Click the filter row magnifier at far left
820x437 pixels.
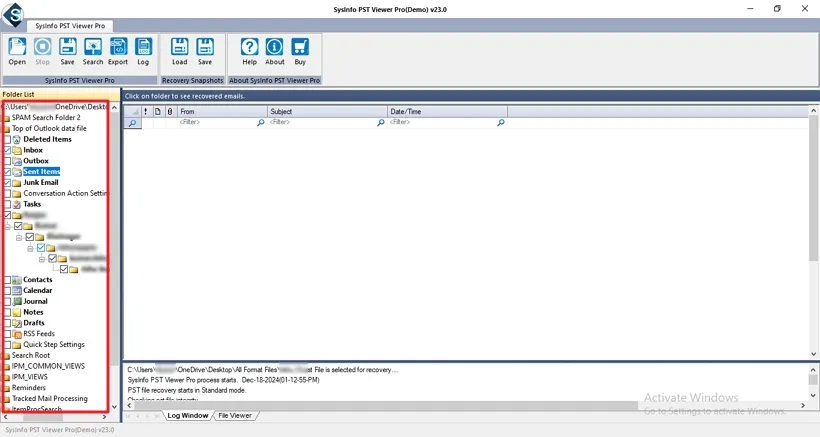point(132,123)
